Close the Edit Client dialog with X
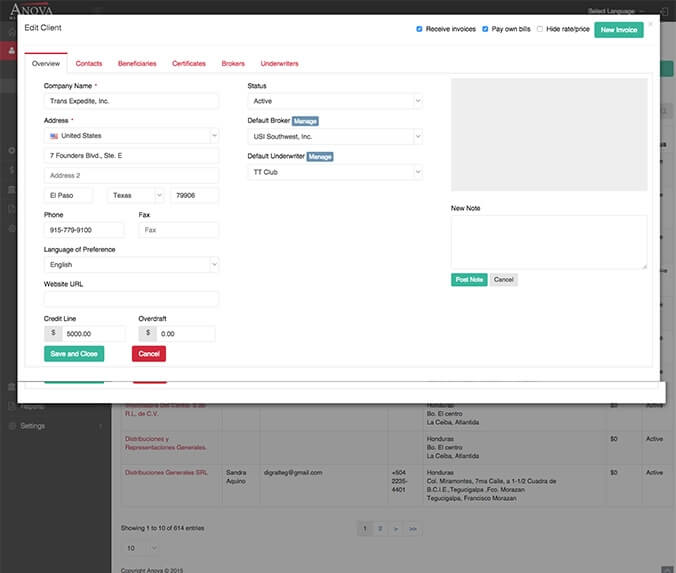This screenshot has height=573, width=676. (651, 22)
